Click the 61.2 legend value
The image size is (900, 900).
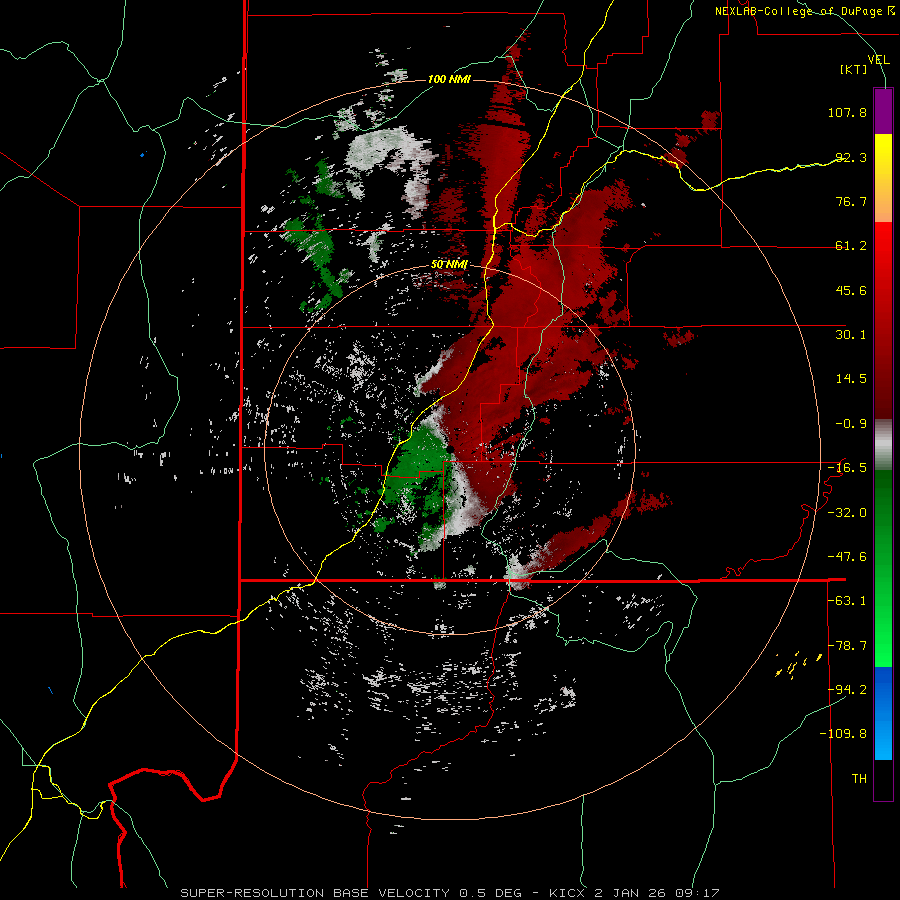(851, 245)
